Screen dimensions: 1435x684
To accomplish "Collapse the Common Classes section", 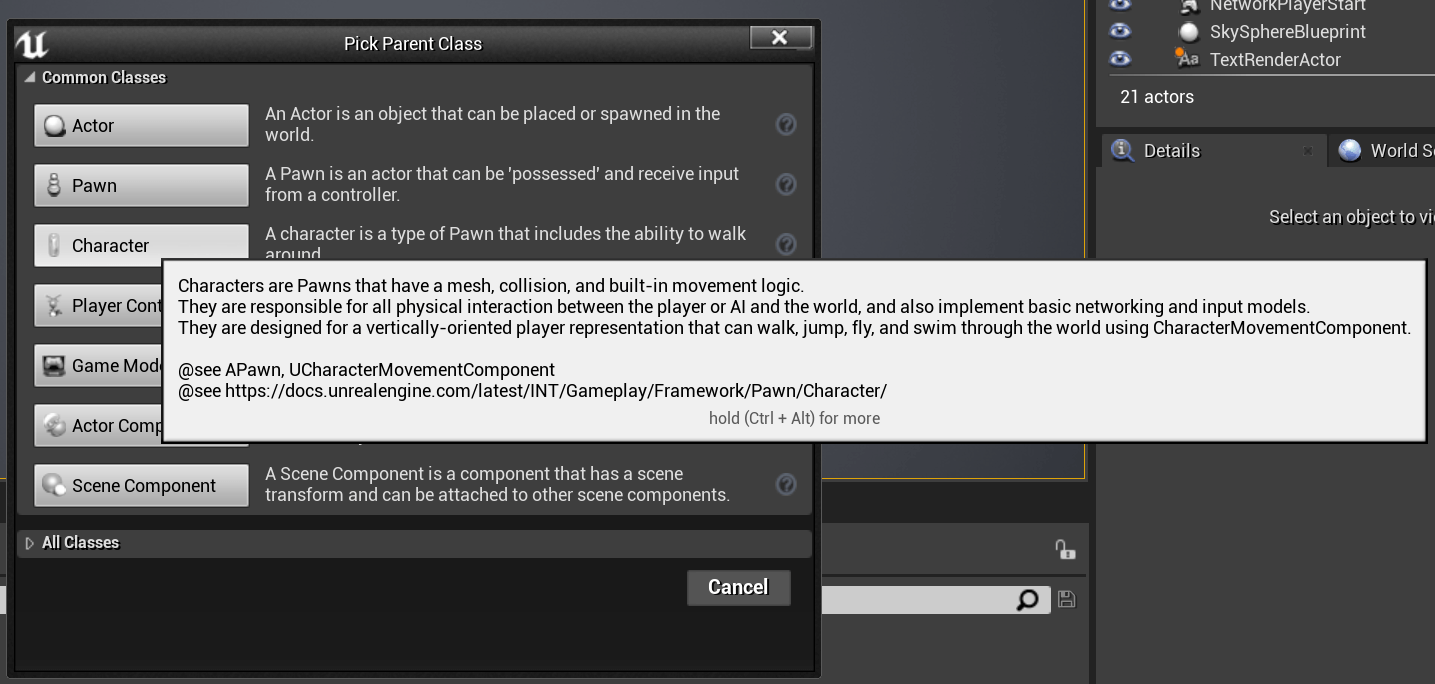I will click(x=30, y=77).
